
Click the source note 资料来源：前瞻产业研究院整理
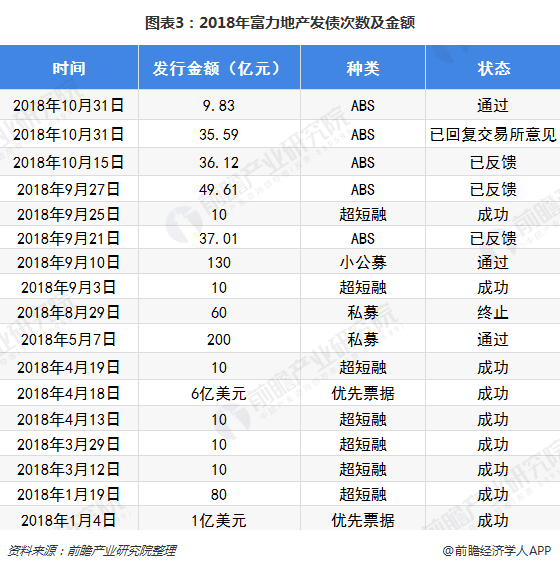point(92,550)
